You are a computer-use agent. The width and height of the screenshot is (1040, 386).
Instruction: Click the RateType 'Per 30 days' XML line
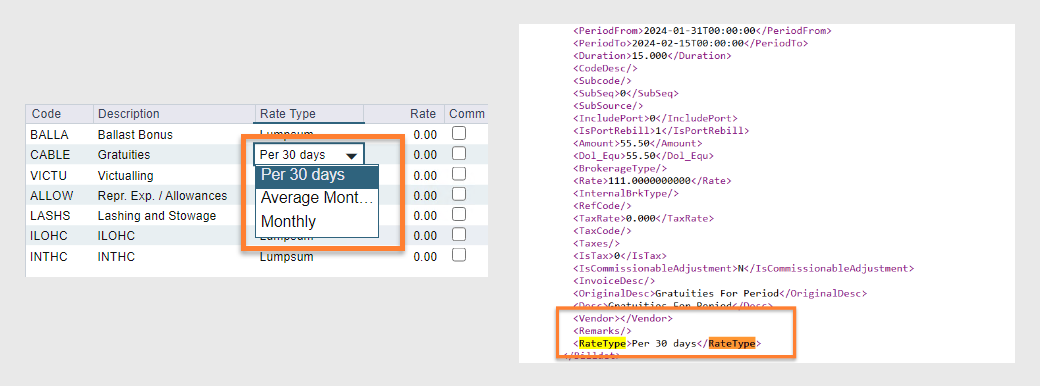point(667,344)
